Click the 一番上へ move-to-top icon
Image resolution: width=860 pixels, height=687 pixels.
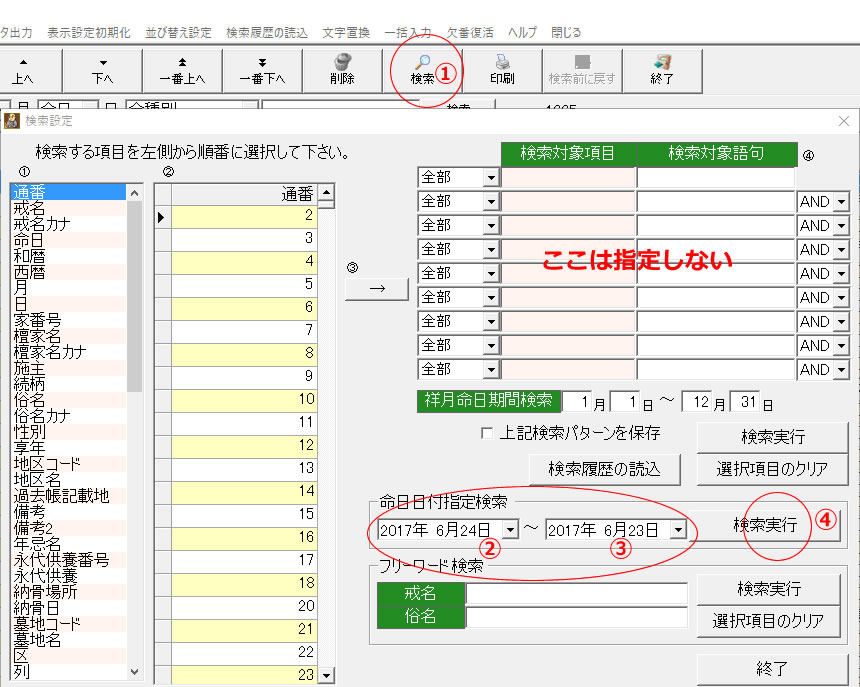click(183, 62)
